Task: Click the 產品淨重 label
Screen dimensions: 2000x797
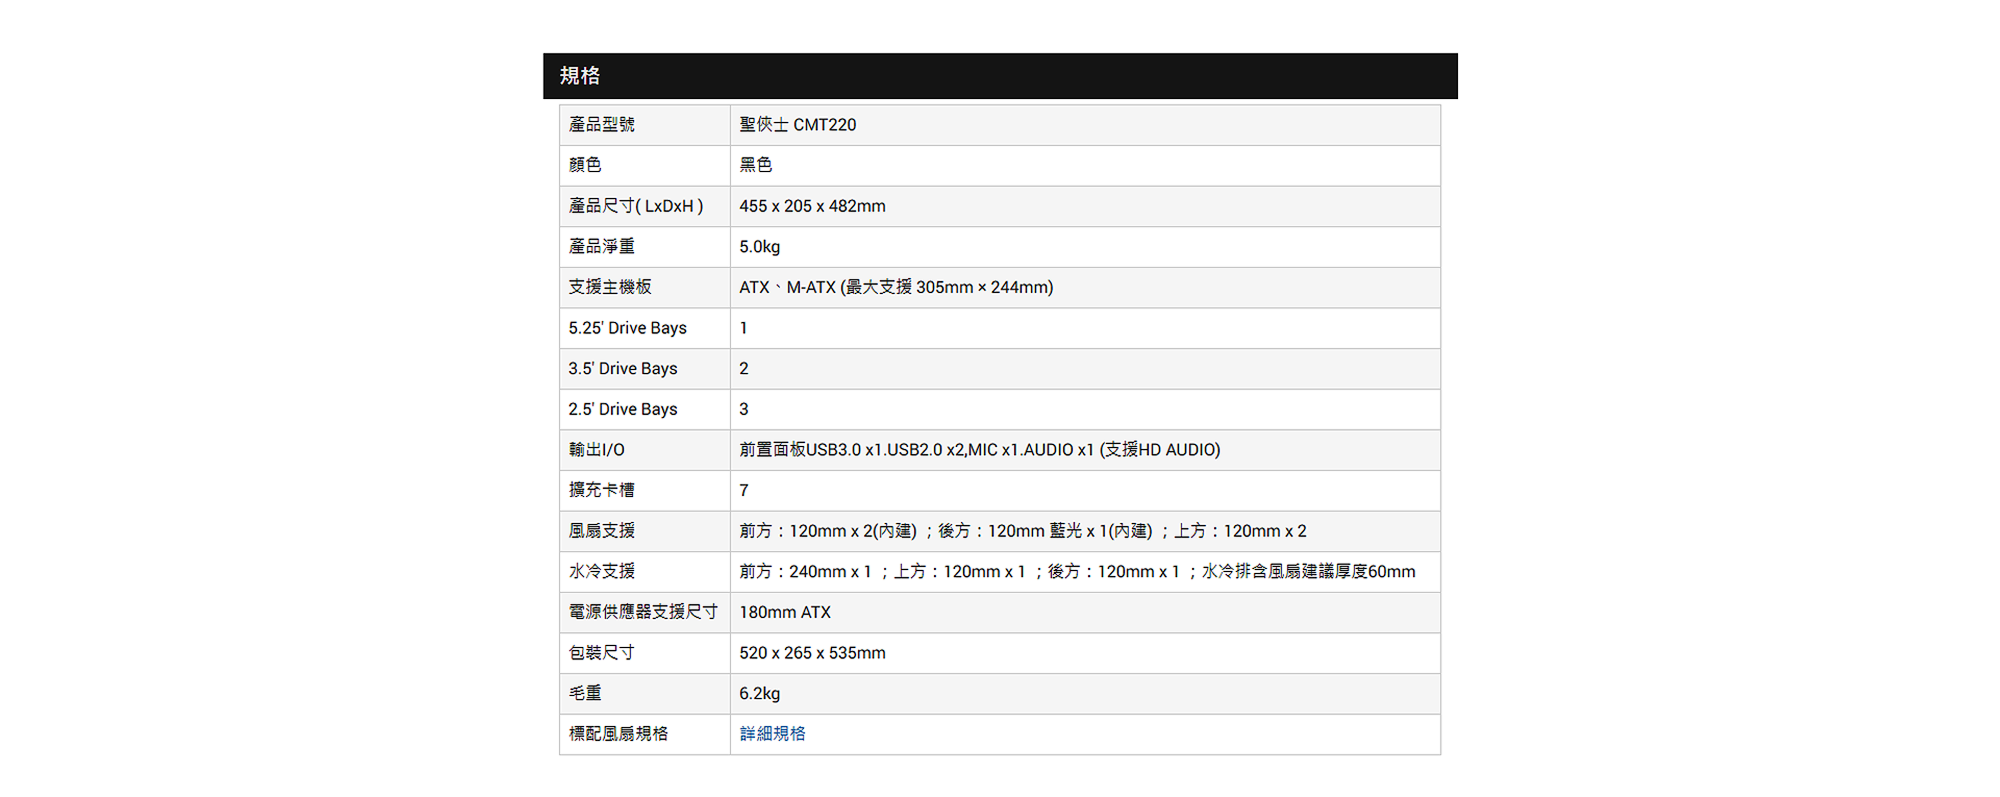Action: (x=602, y=247)
